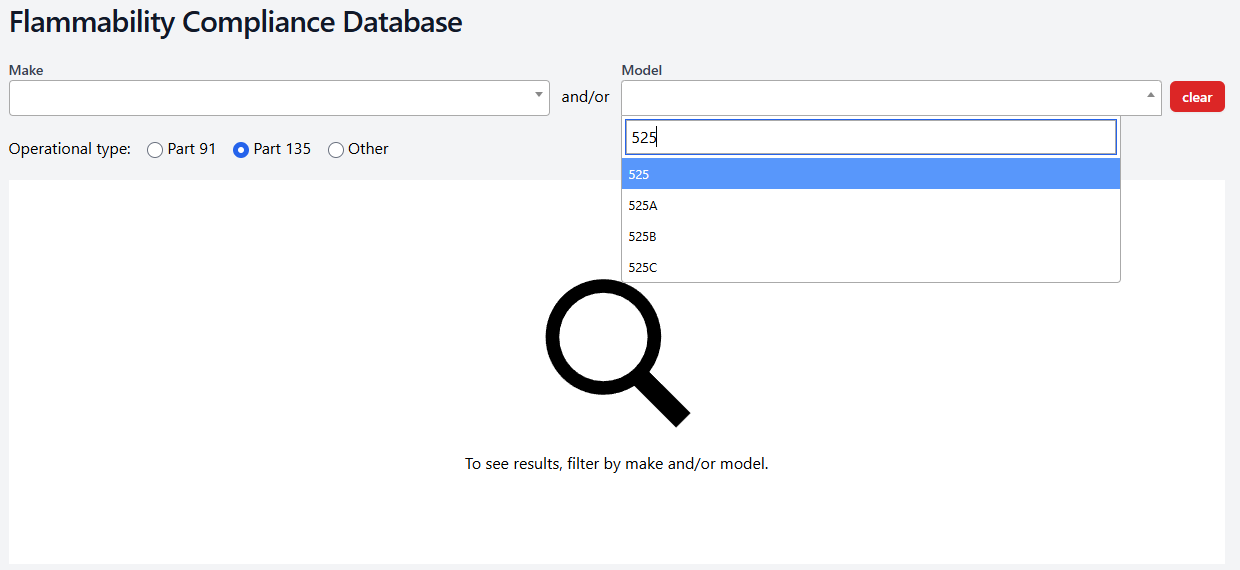
Task: Click the Model field label
Action: pyautogui.click(x=642, y=70)
